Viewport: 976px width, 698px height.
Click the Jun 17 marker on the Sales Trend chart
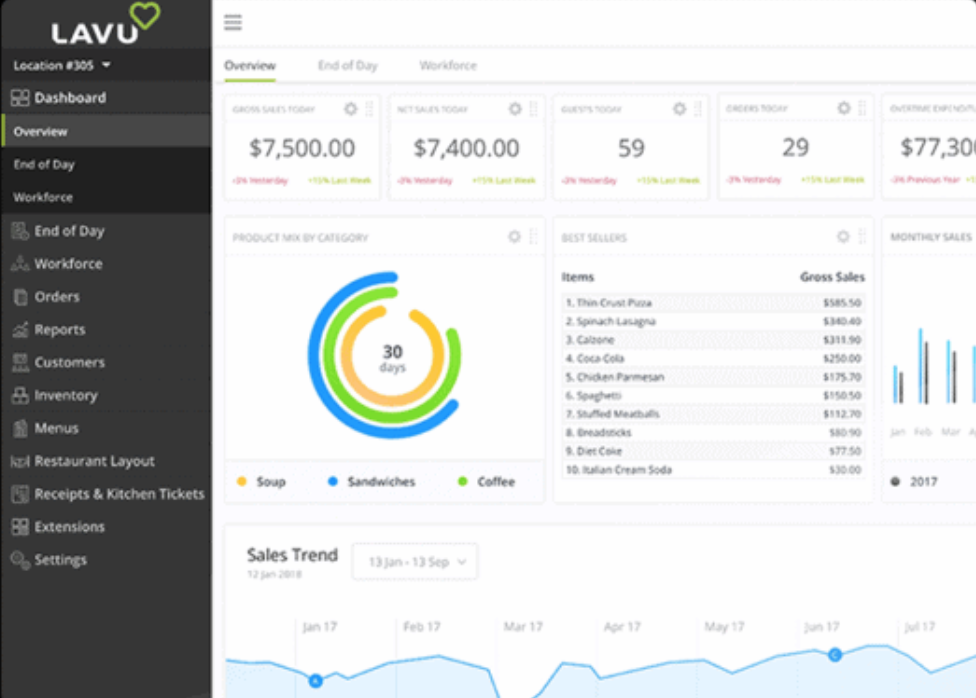click(833, 655)
